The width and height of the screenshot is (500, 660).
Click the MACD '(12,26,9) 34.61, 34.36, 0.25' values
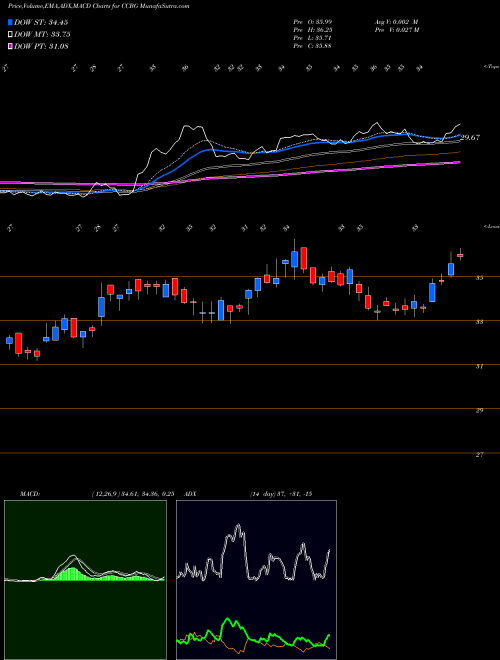(x=133, y=494)
